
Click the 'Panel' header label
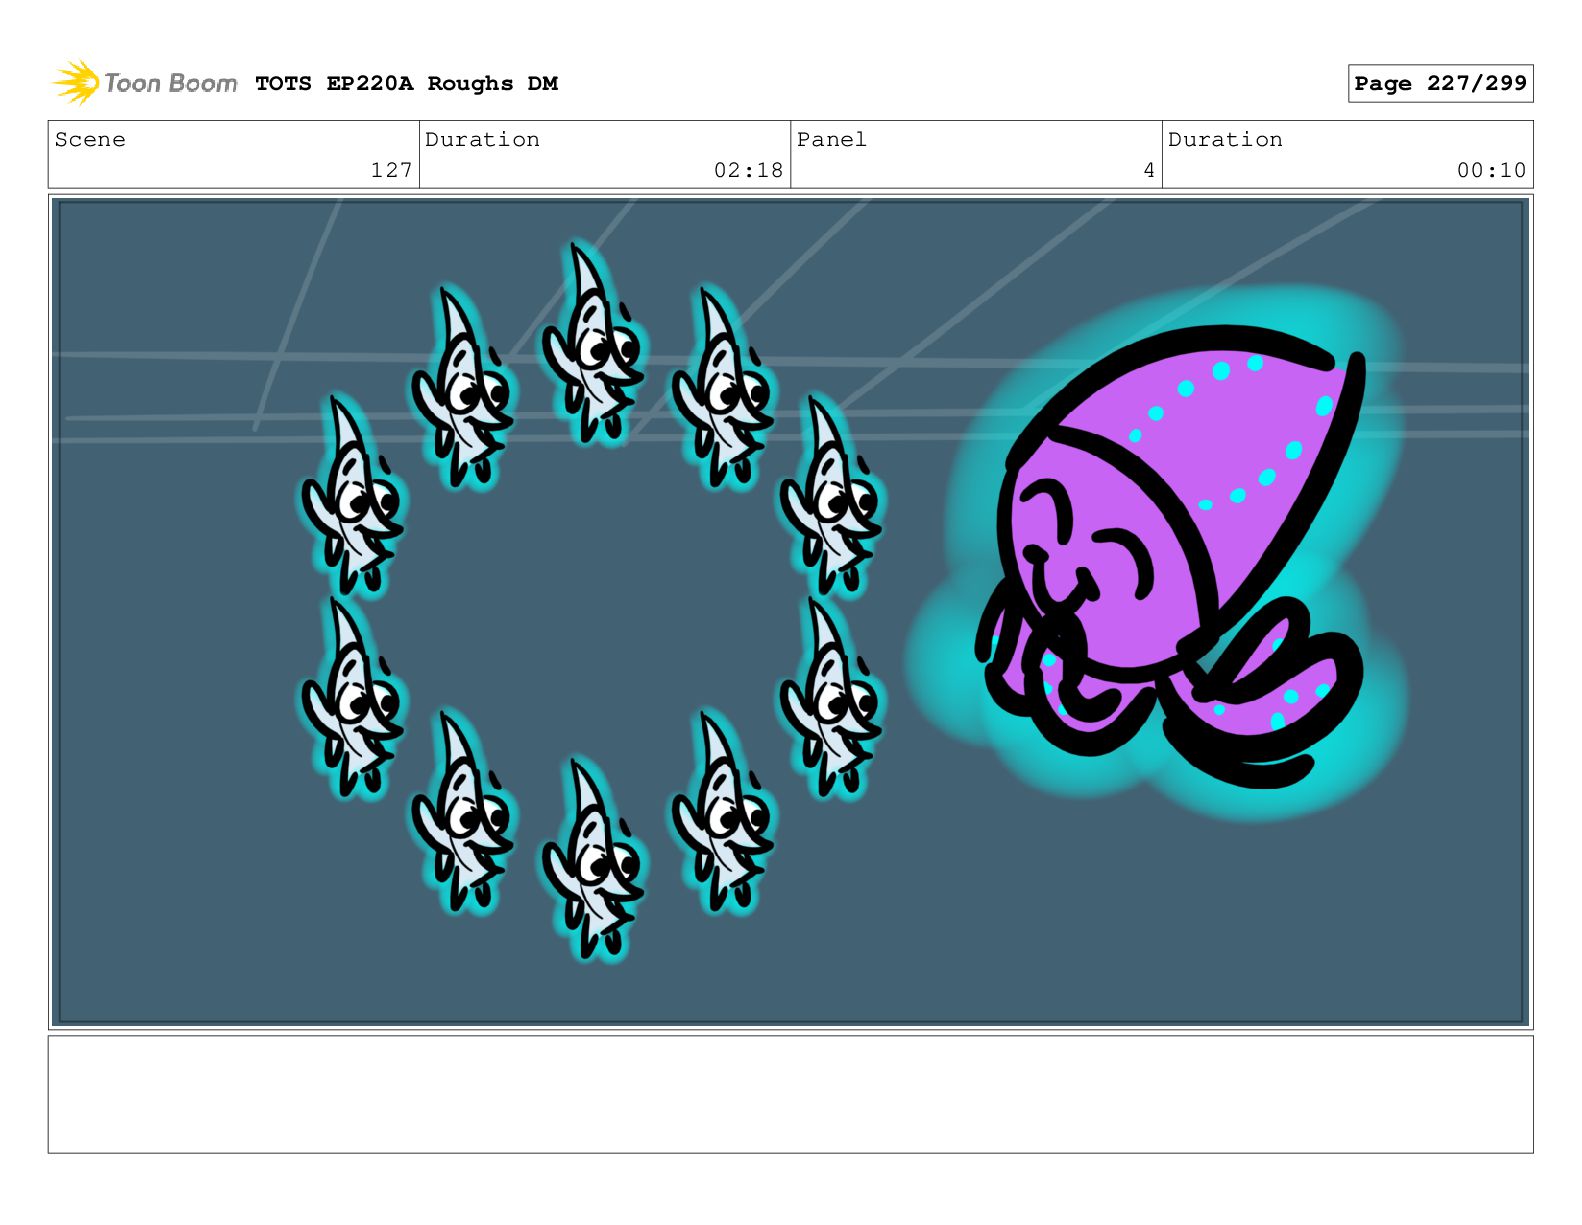831,140
